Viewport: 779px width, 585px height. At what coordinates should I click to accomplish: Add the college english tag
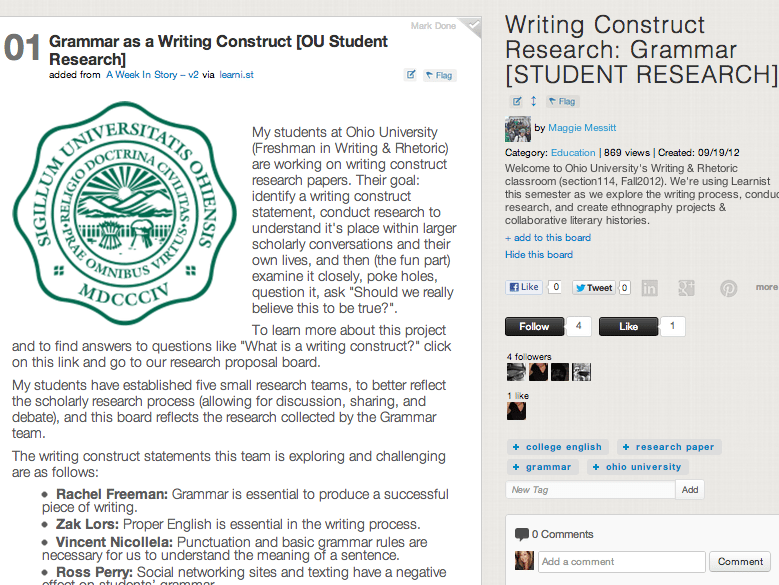coord(558,447)
